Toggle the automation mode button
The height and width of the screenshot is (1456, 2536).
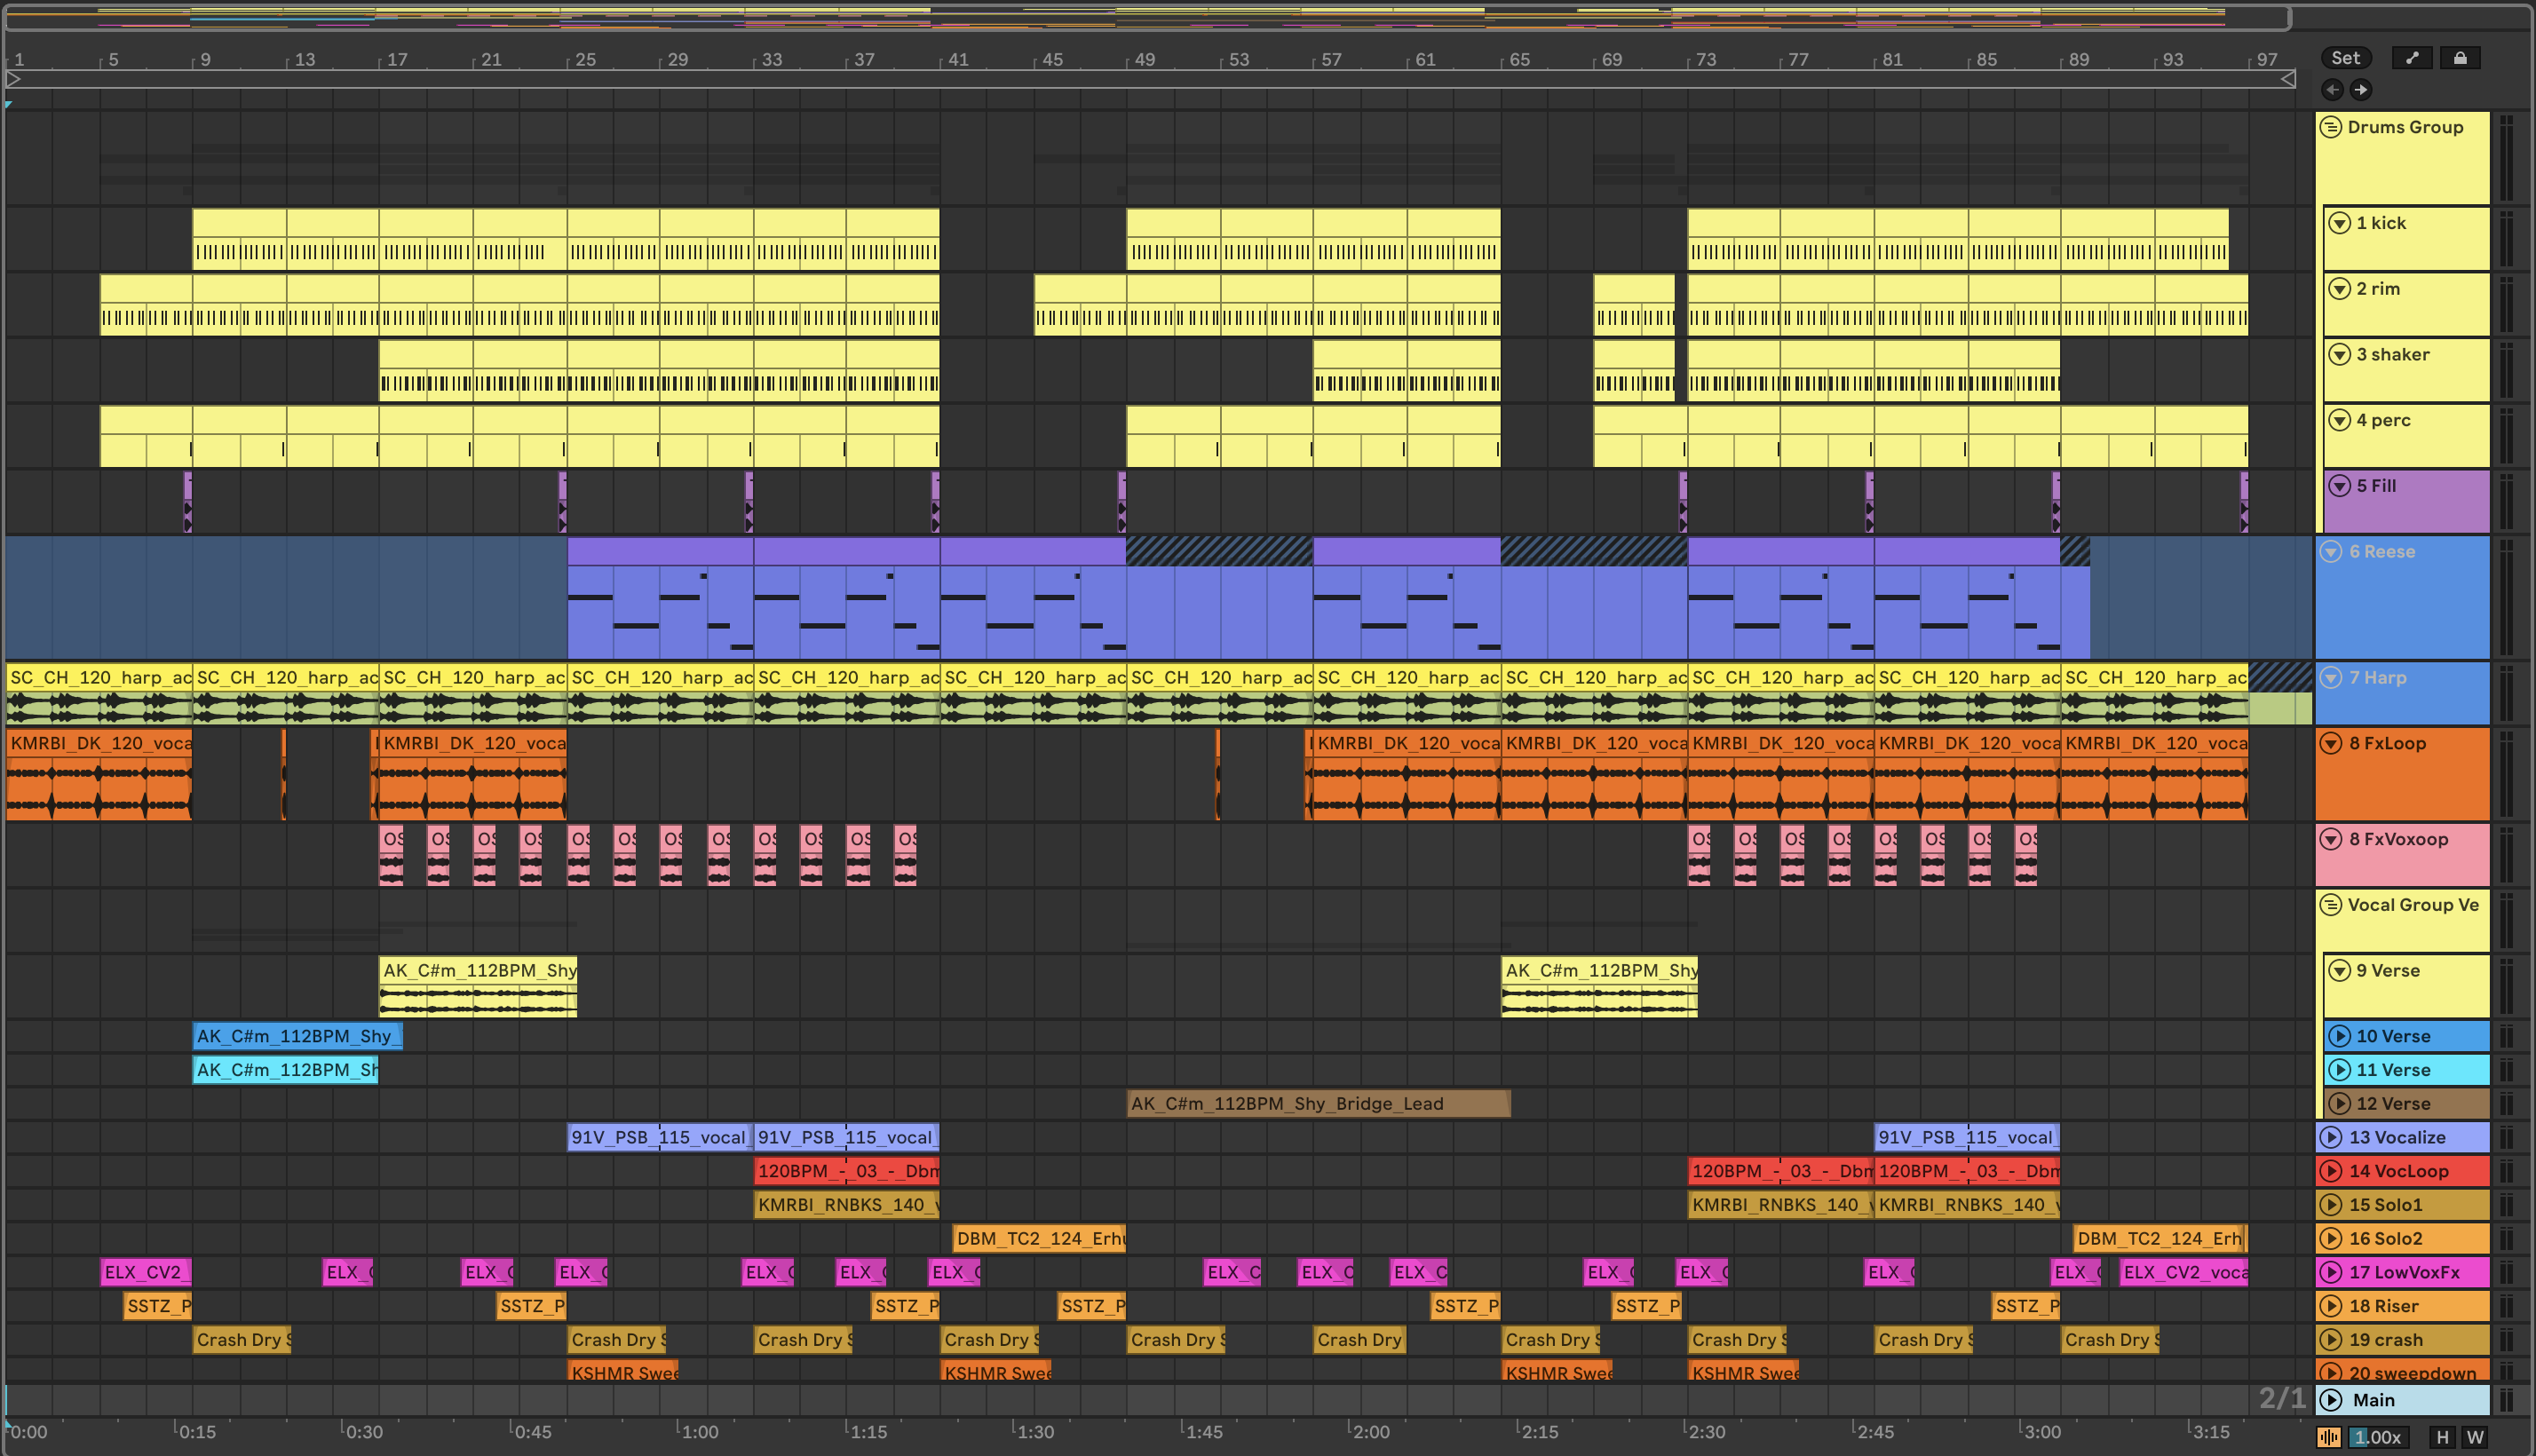2411,58
